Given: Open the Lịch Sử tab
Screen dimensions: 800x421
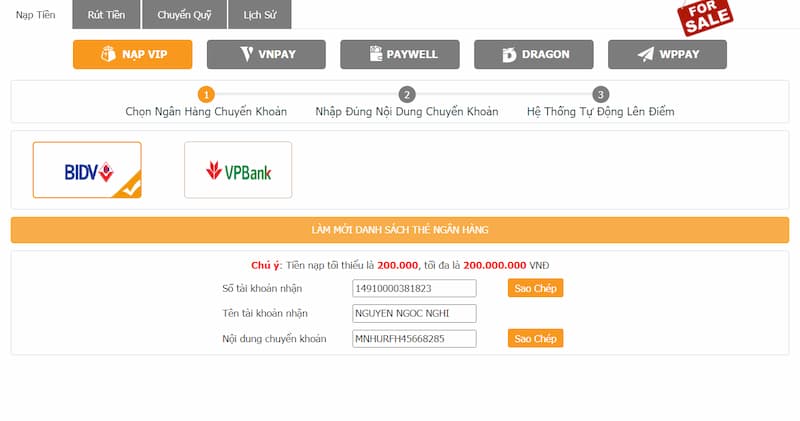Looking at the screenshot, I should 260,15.
